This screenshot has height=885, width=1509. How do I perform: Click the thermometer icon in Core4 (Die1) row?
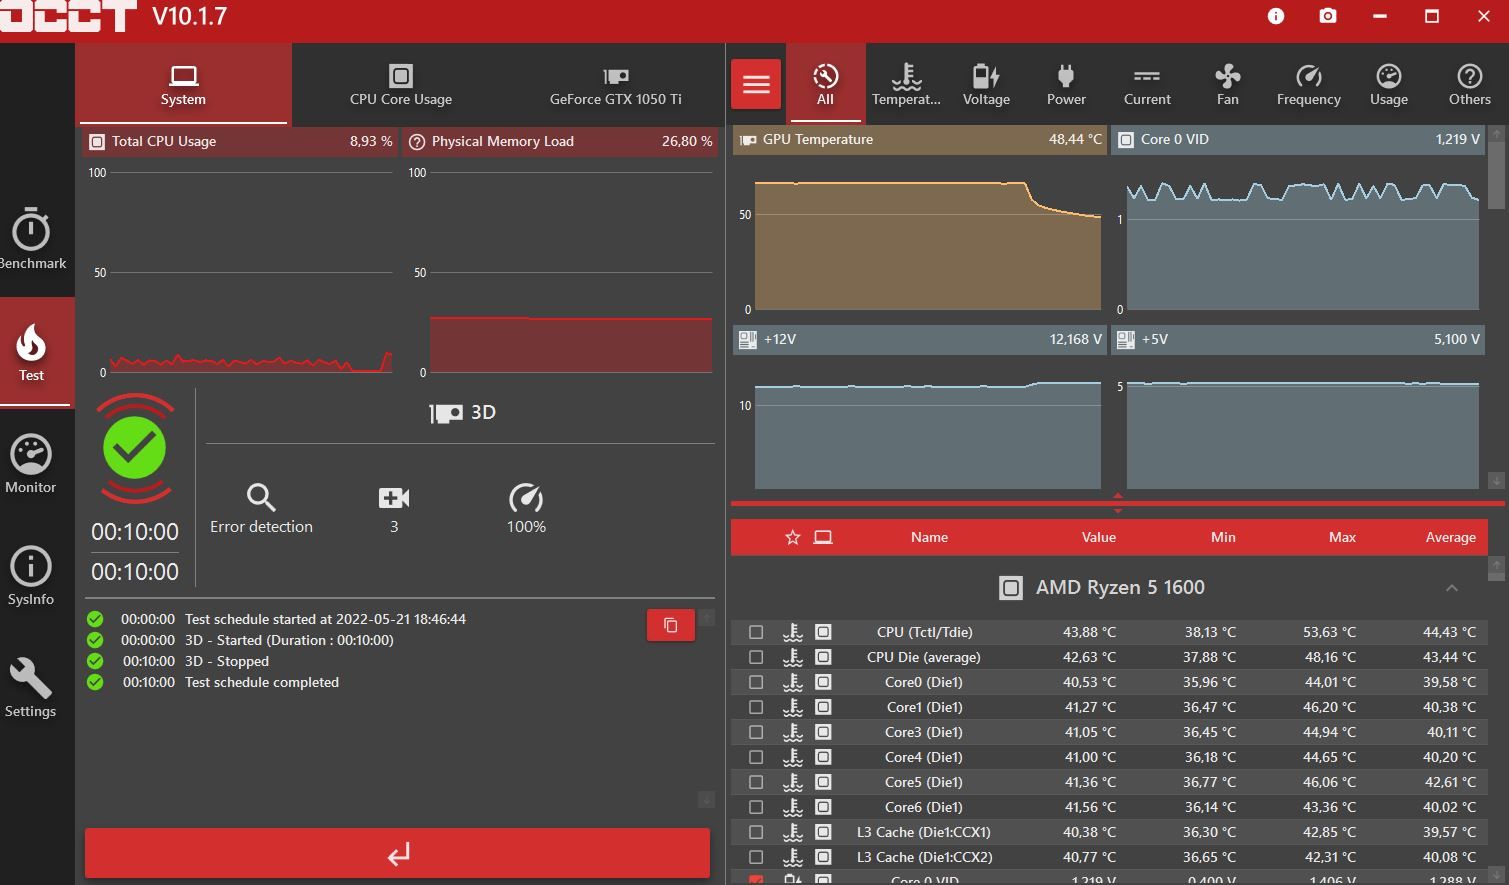tap(793, 757)
